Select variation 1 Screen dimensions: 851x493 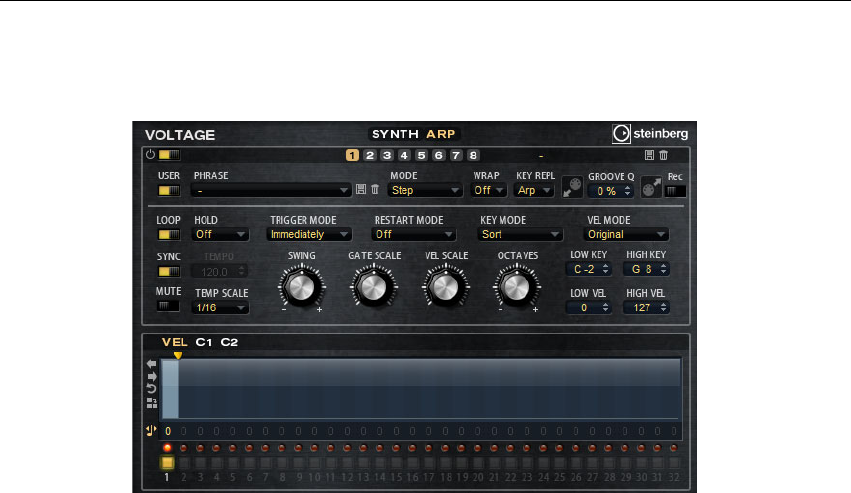tap(352, 155)
